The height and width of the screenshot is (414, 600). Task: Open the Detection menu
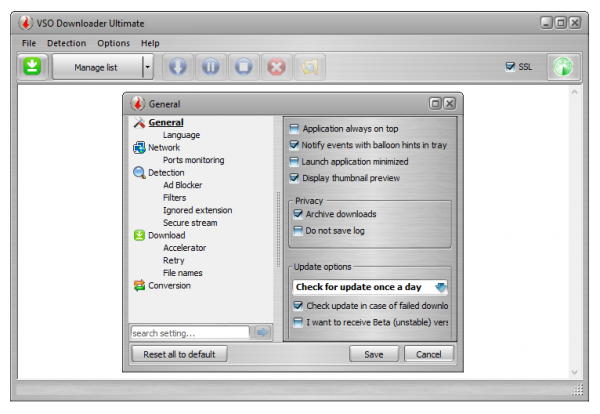click(x=67, y=43)
